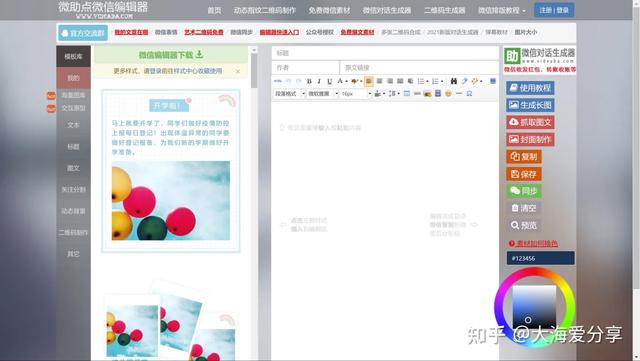Select the 模板库 sidebar tab
This screenshot has width=640, height=361.
click(73, 56)
